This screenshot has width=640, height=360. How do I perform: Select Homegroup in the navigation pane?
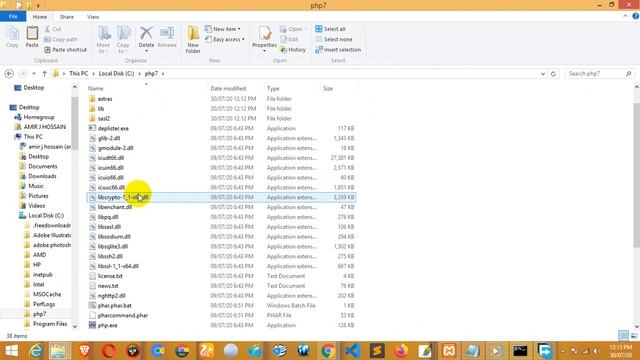click(39, 117)
